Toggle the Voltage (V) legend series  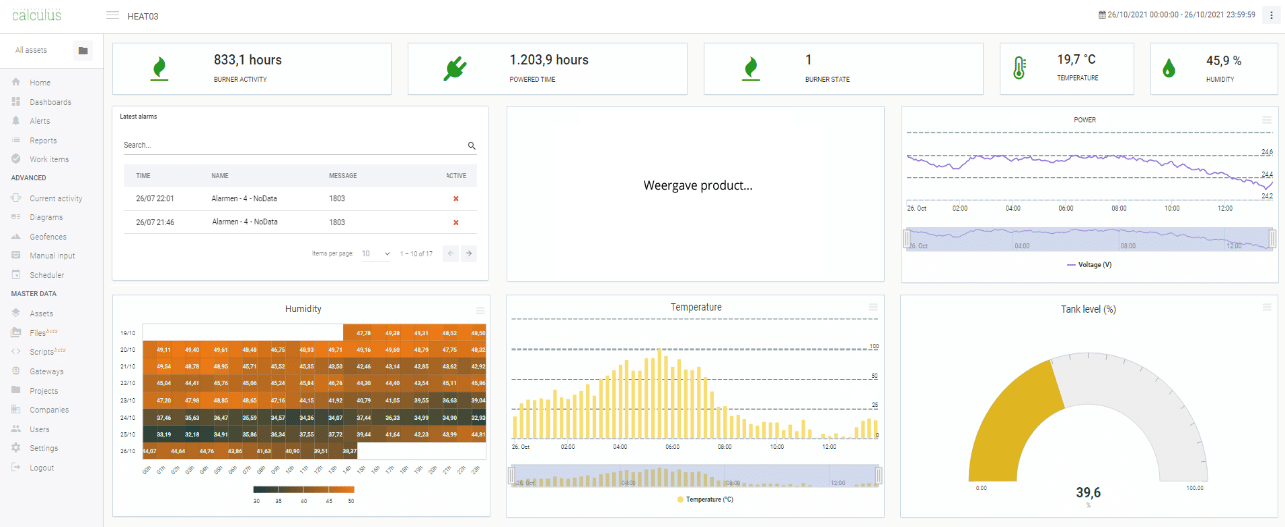1089,265
